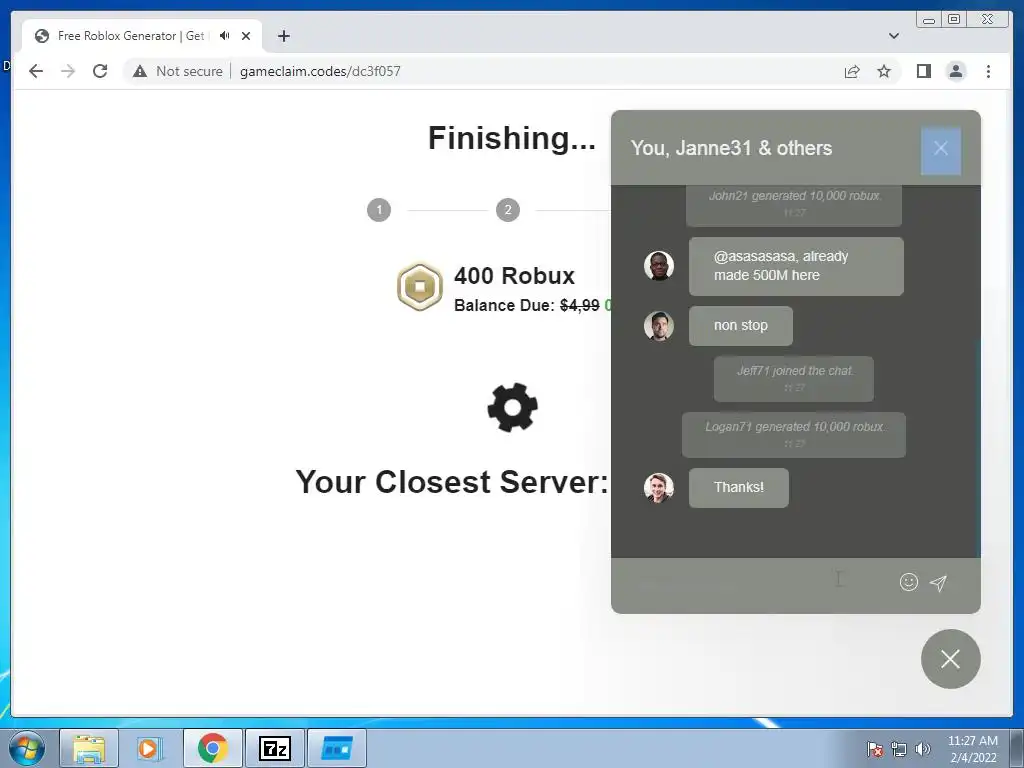Click the "Finishing..." heading

click(x=512, y=138)
